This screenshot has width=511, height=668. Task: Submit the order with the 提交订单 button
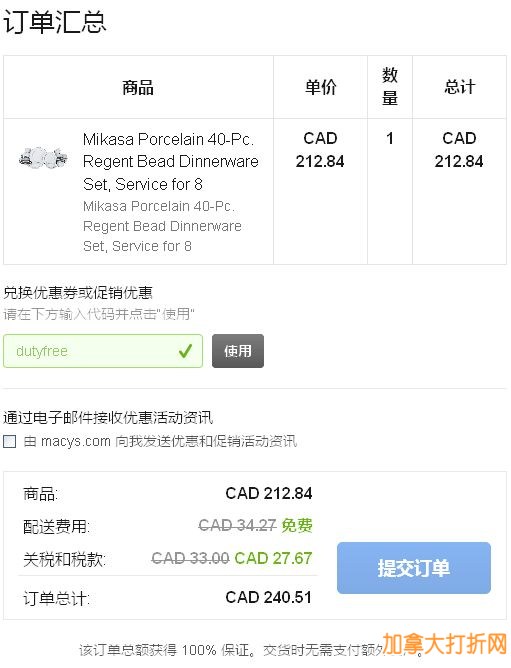click(x=414, y=568)
